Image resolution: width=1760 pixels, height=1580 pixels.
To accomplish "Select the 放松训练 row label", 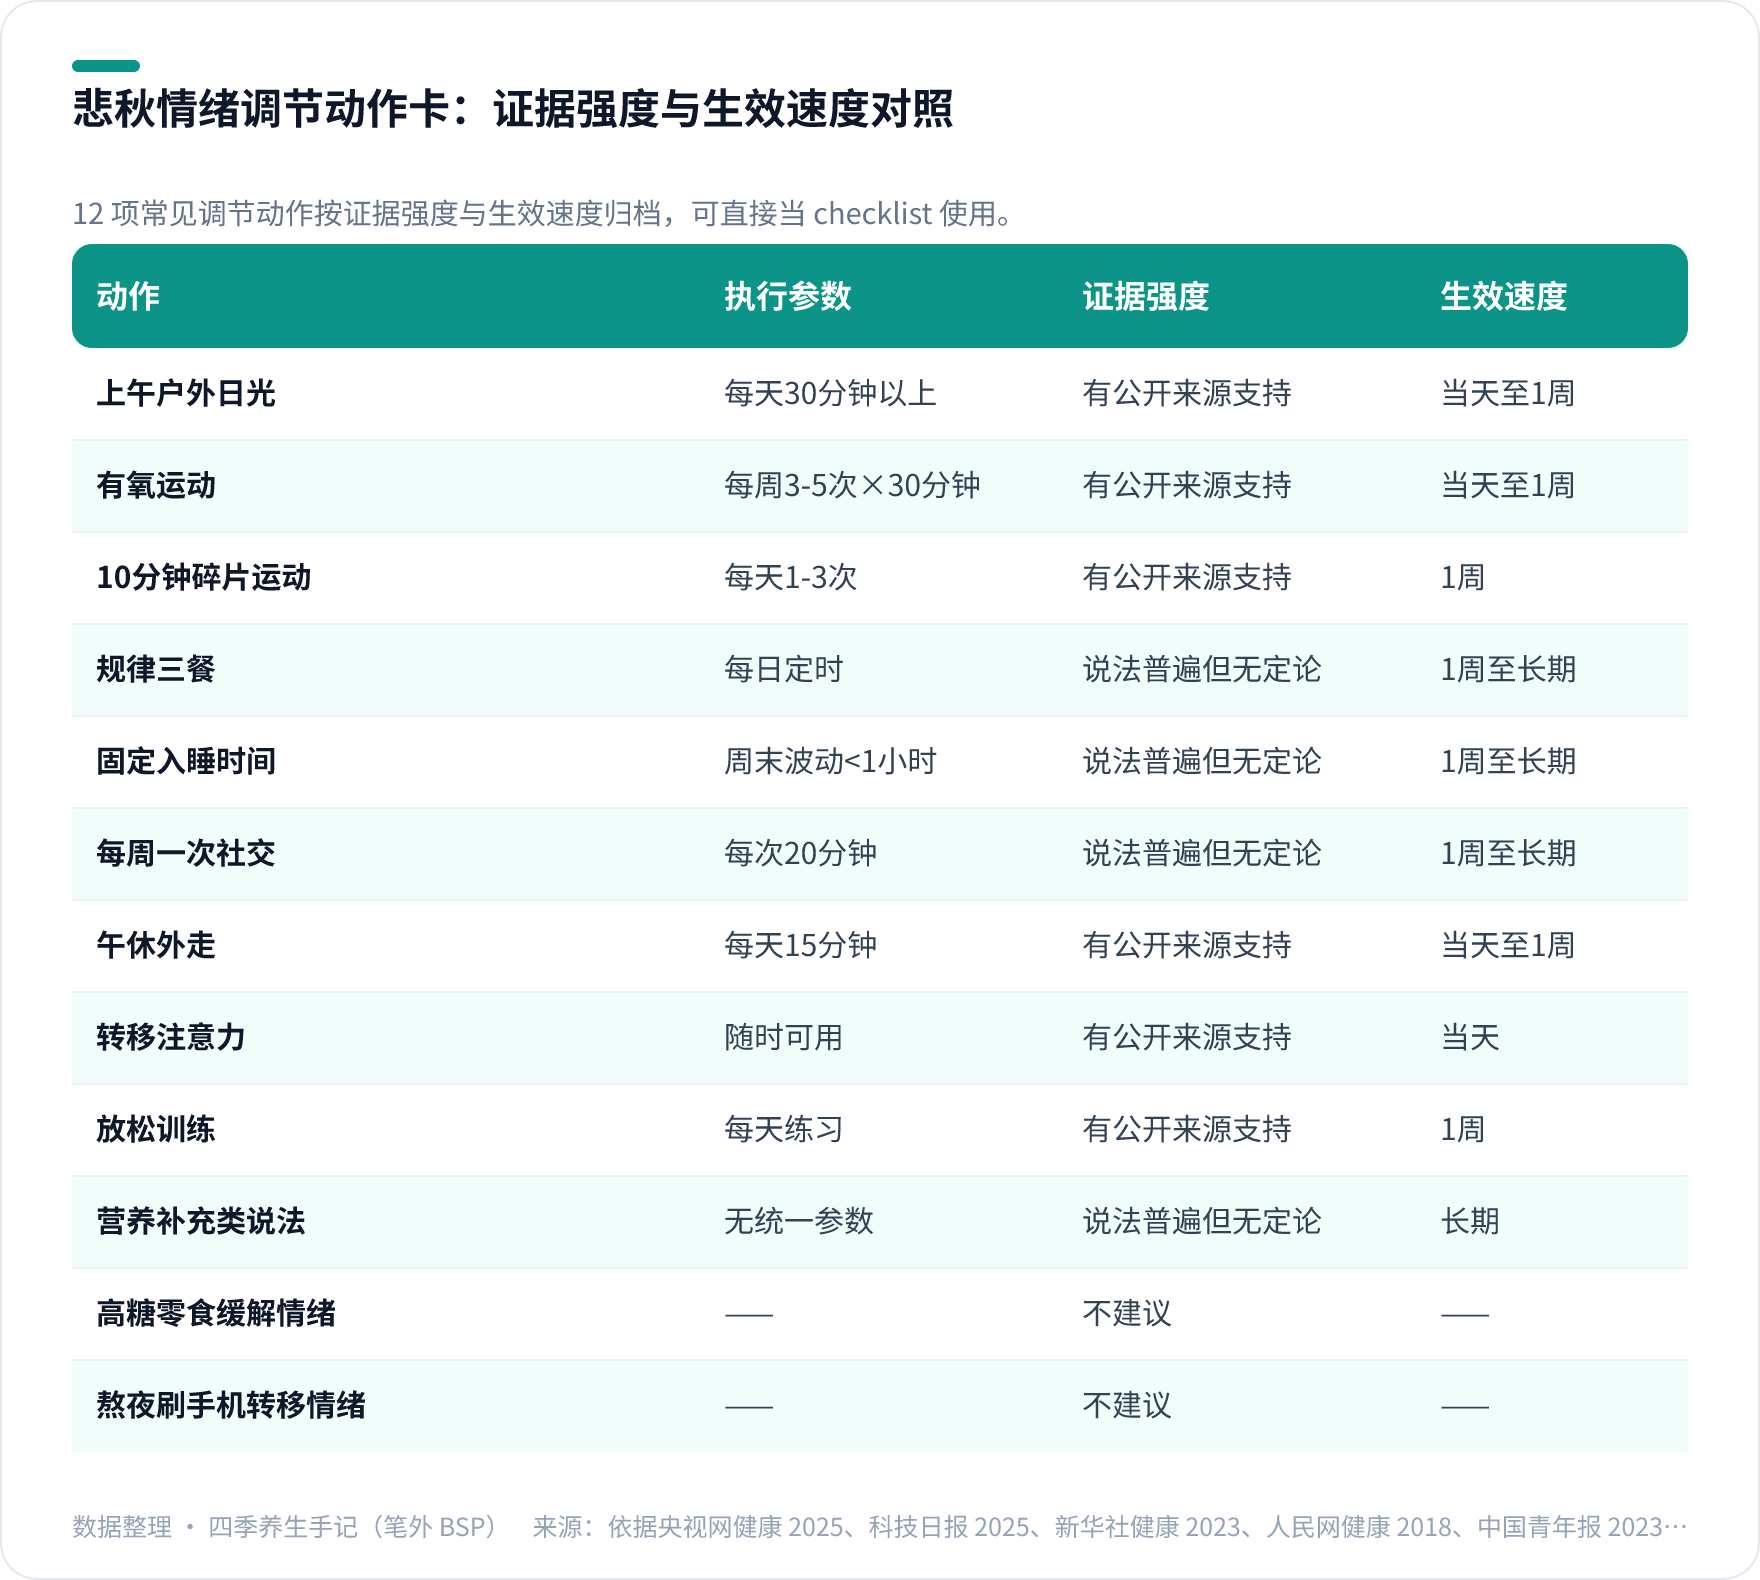I will 156,1129.
